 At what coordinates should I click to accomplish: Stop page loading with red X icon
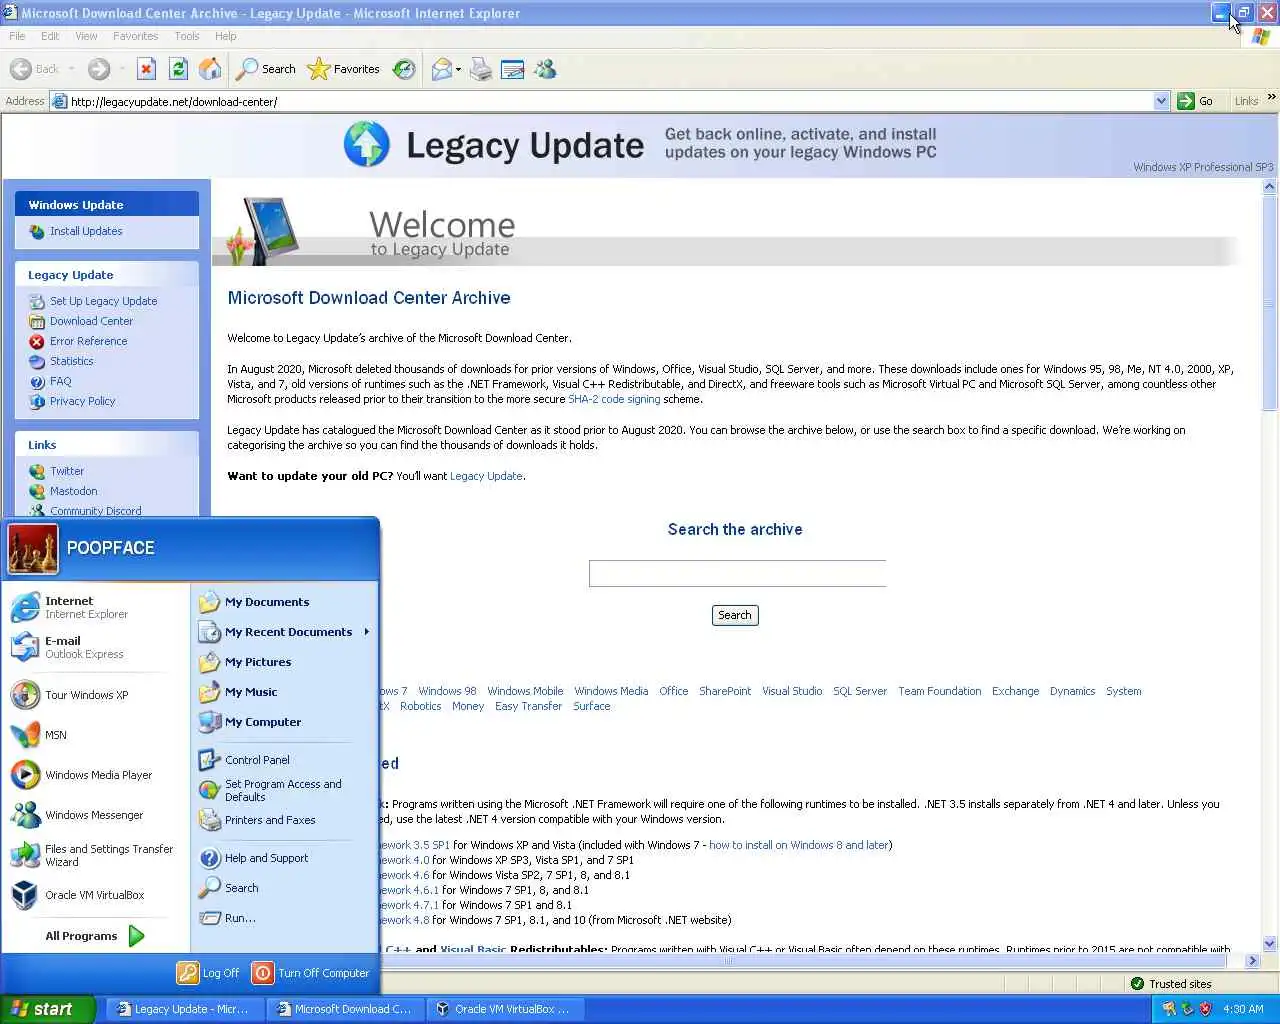[x=146, y=69]
